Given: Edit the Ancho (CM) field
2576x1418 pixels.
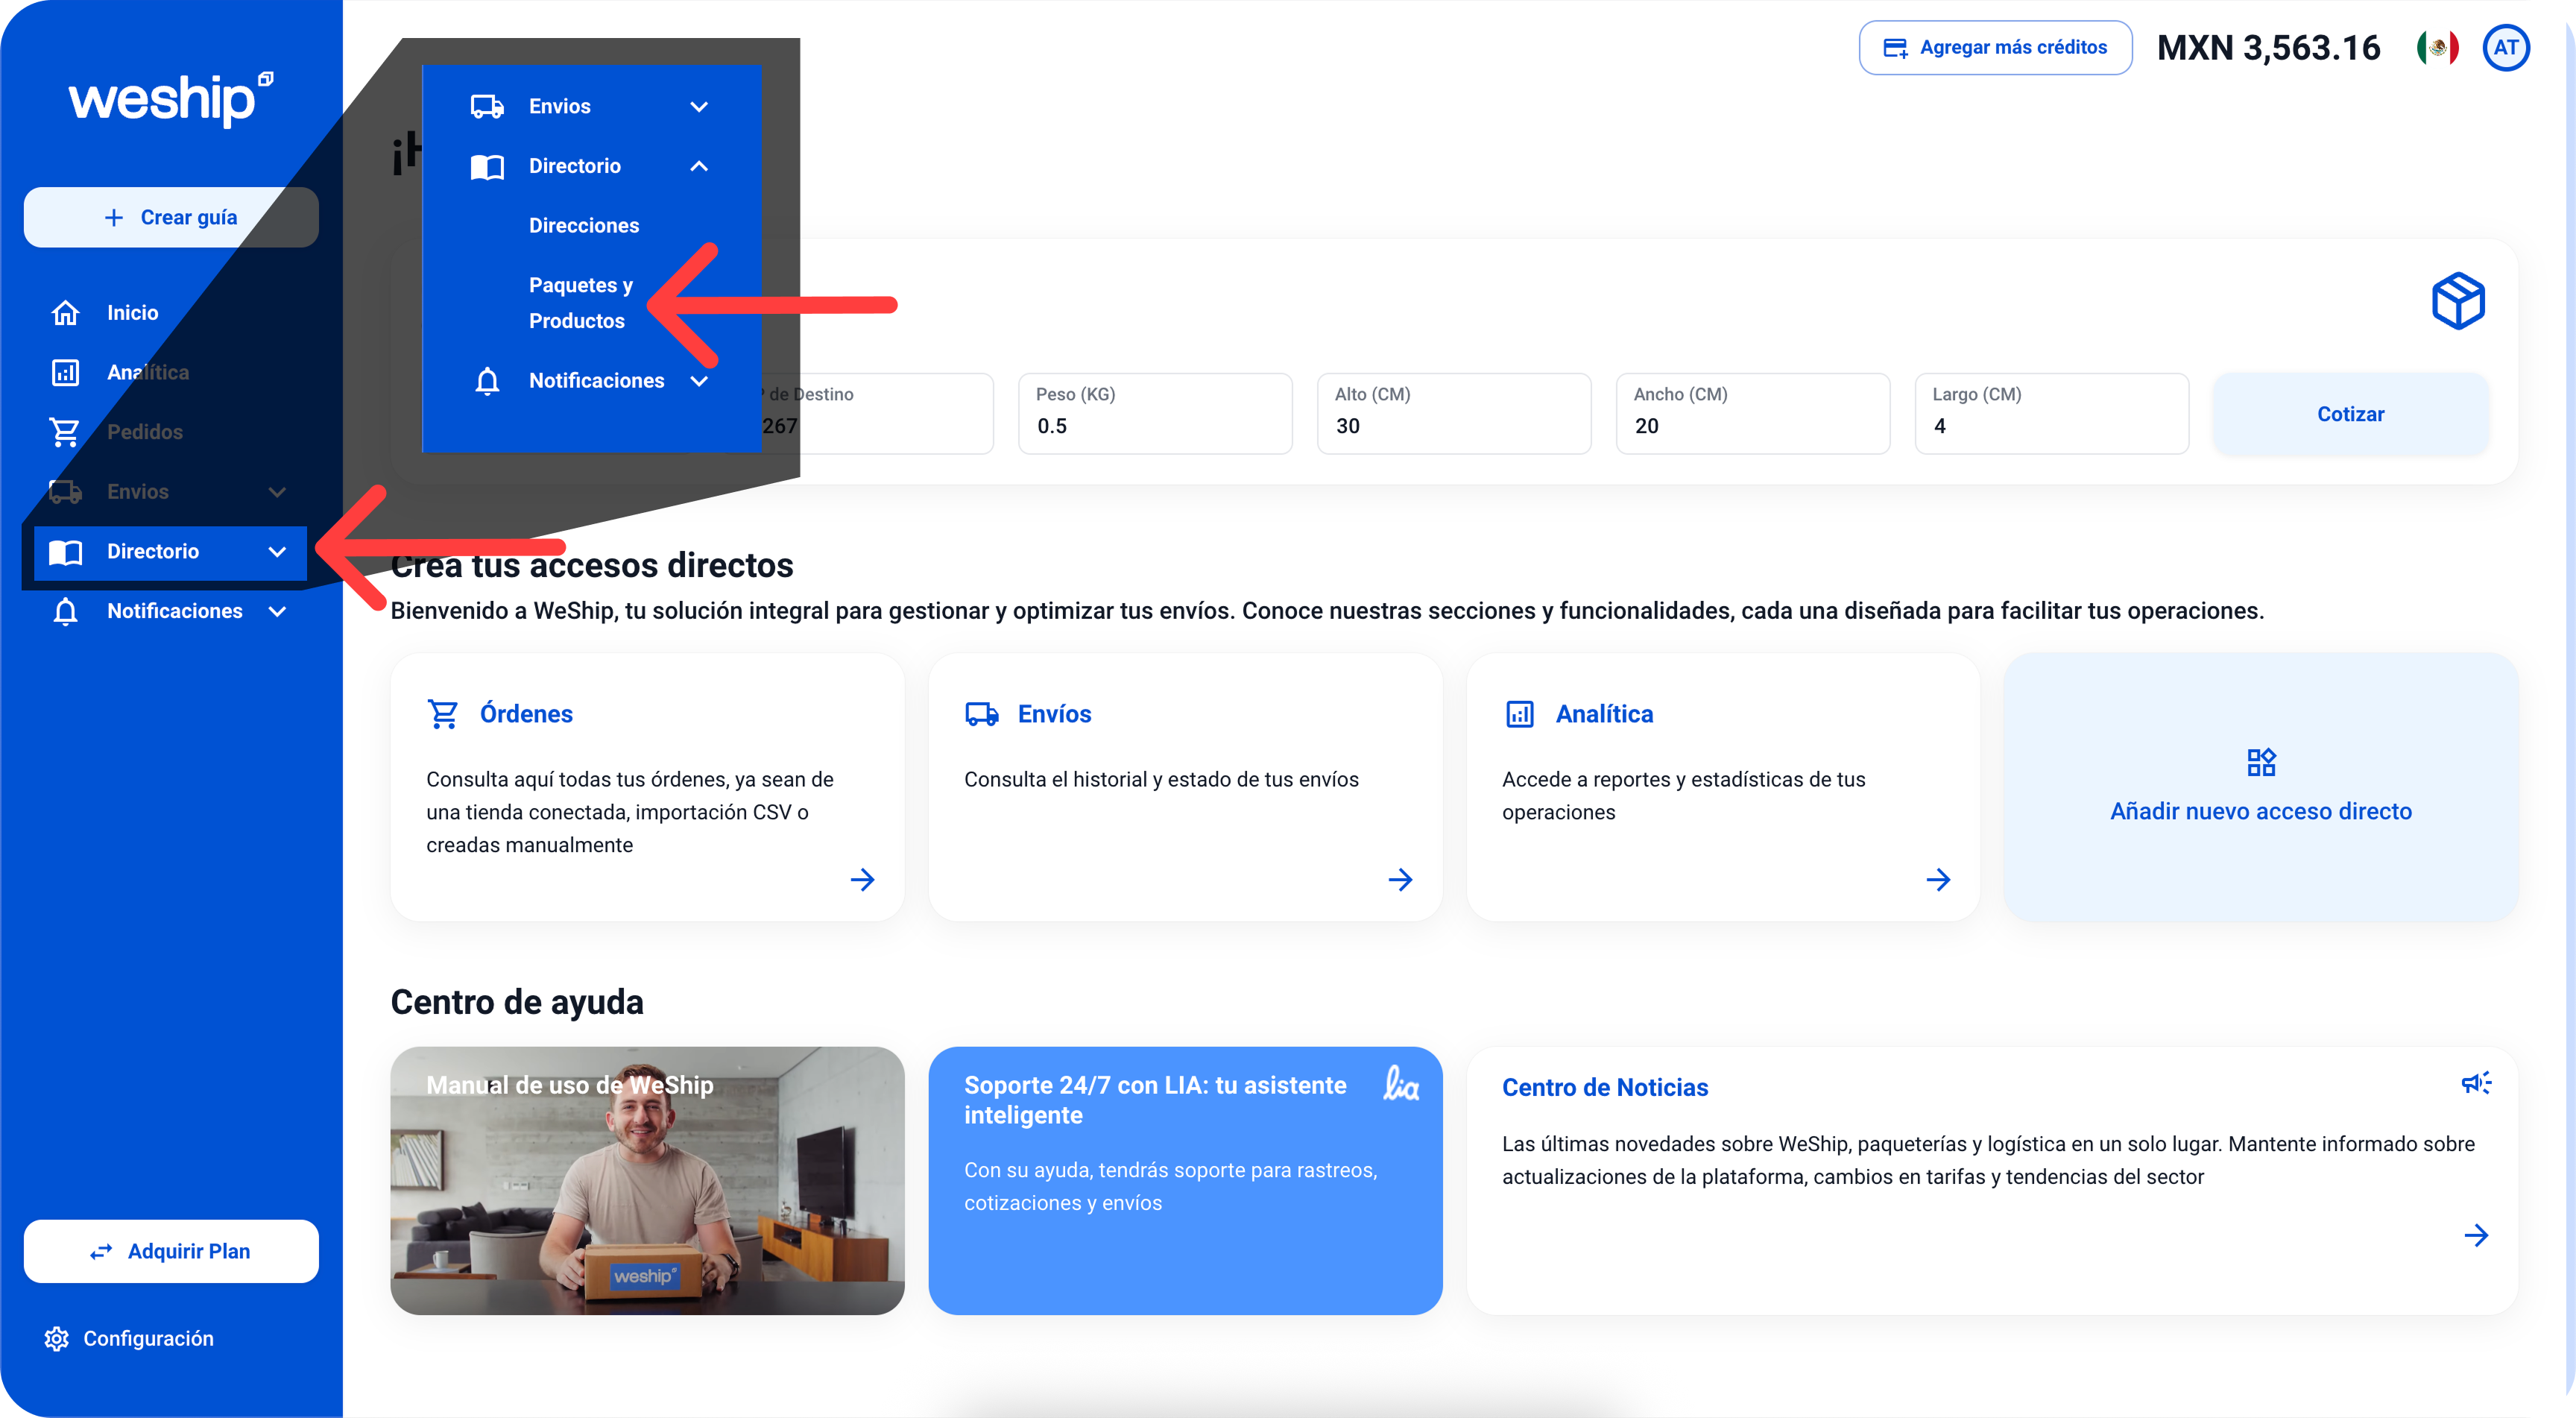Looking at the screenshot, I should click(x=1753, y=413).
